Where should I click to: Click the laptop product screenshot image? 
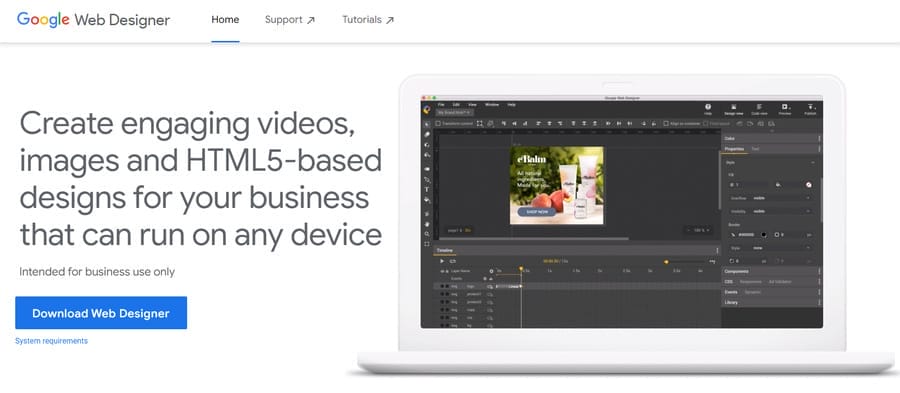[x=622, y=224]
